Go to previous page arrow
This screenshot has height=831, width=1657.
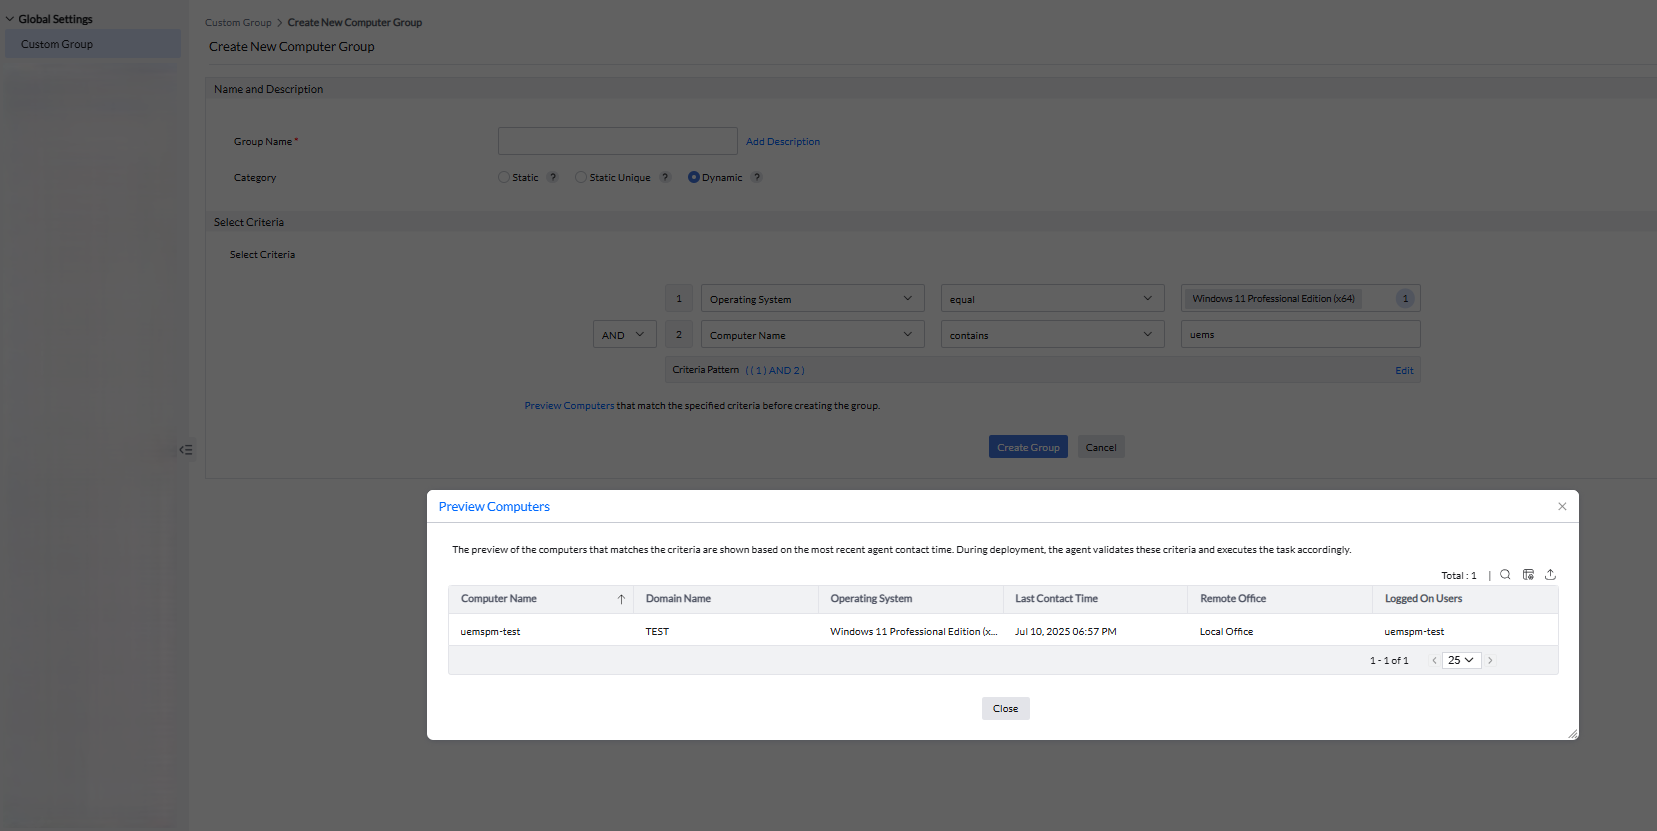click(x=1434, y=661)
